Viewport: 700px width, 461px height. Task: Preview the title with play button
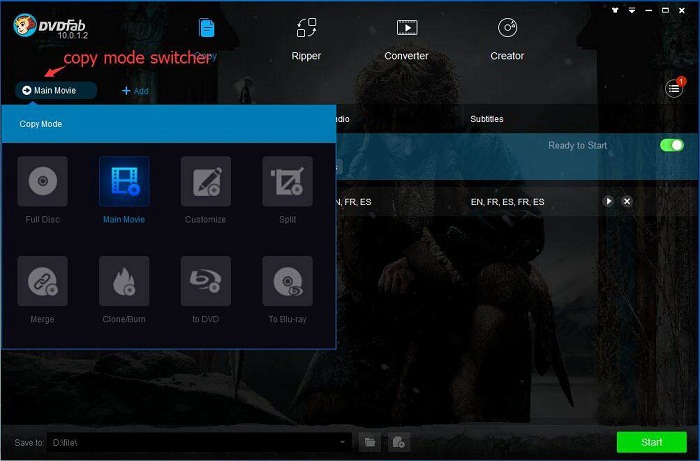[608, 201]
